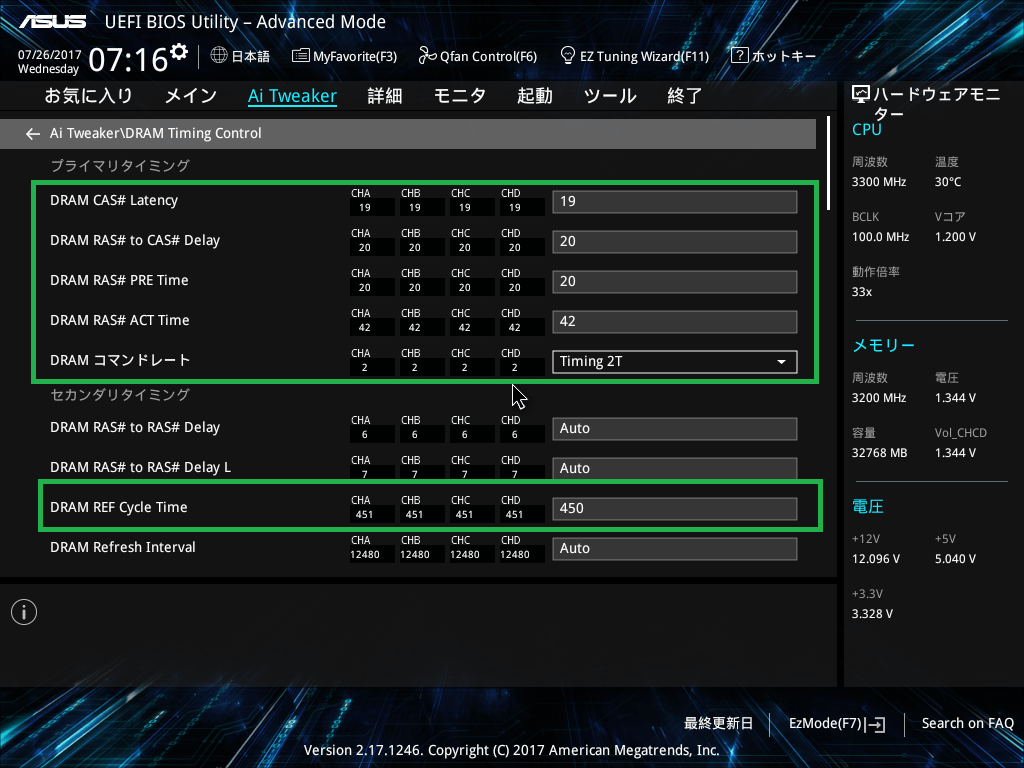The height and width of the screenshot is (768, 1024).
Task: Click the hardware monitor icon
Action: 861,95
